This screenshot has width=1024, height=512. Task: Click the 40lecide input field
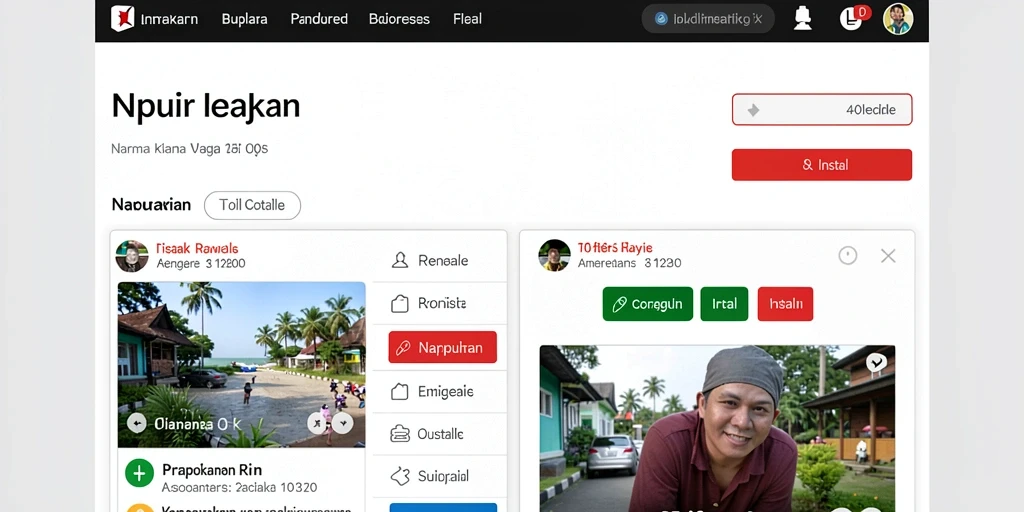[x=822, y=110]
